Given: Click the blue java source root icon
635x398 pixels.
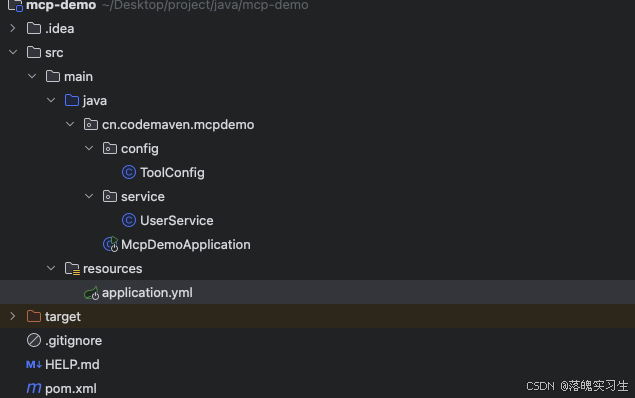Looking at the screenshot, I should 72,100.
